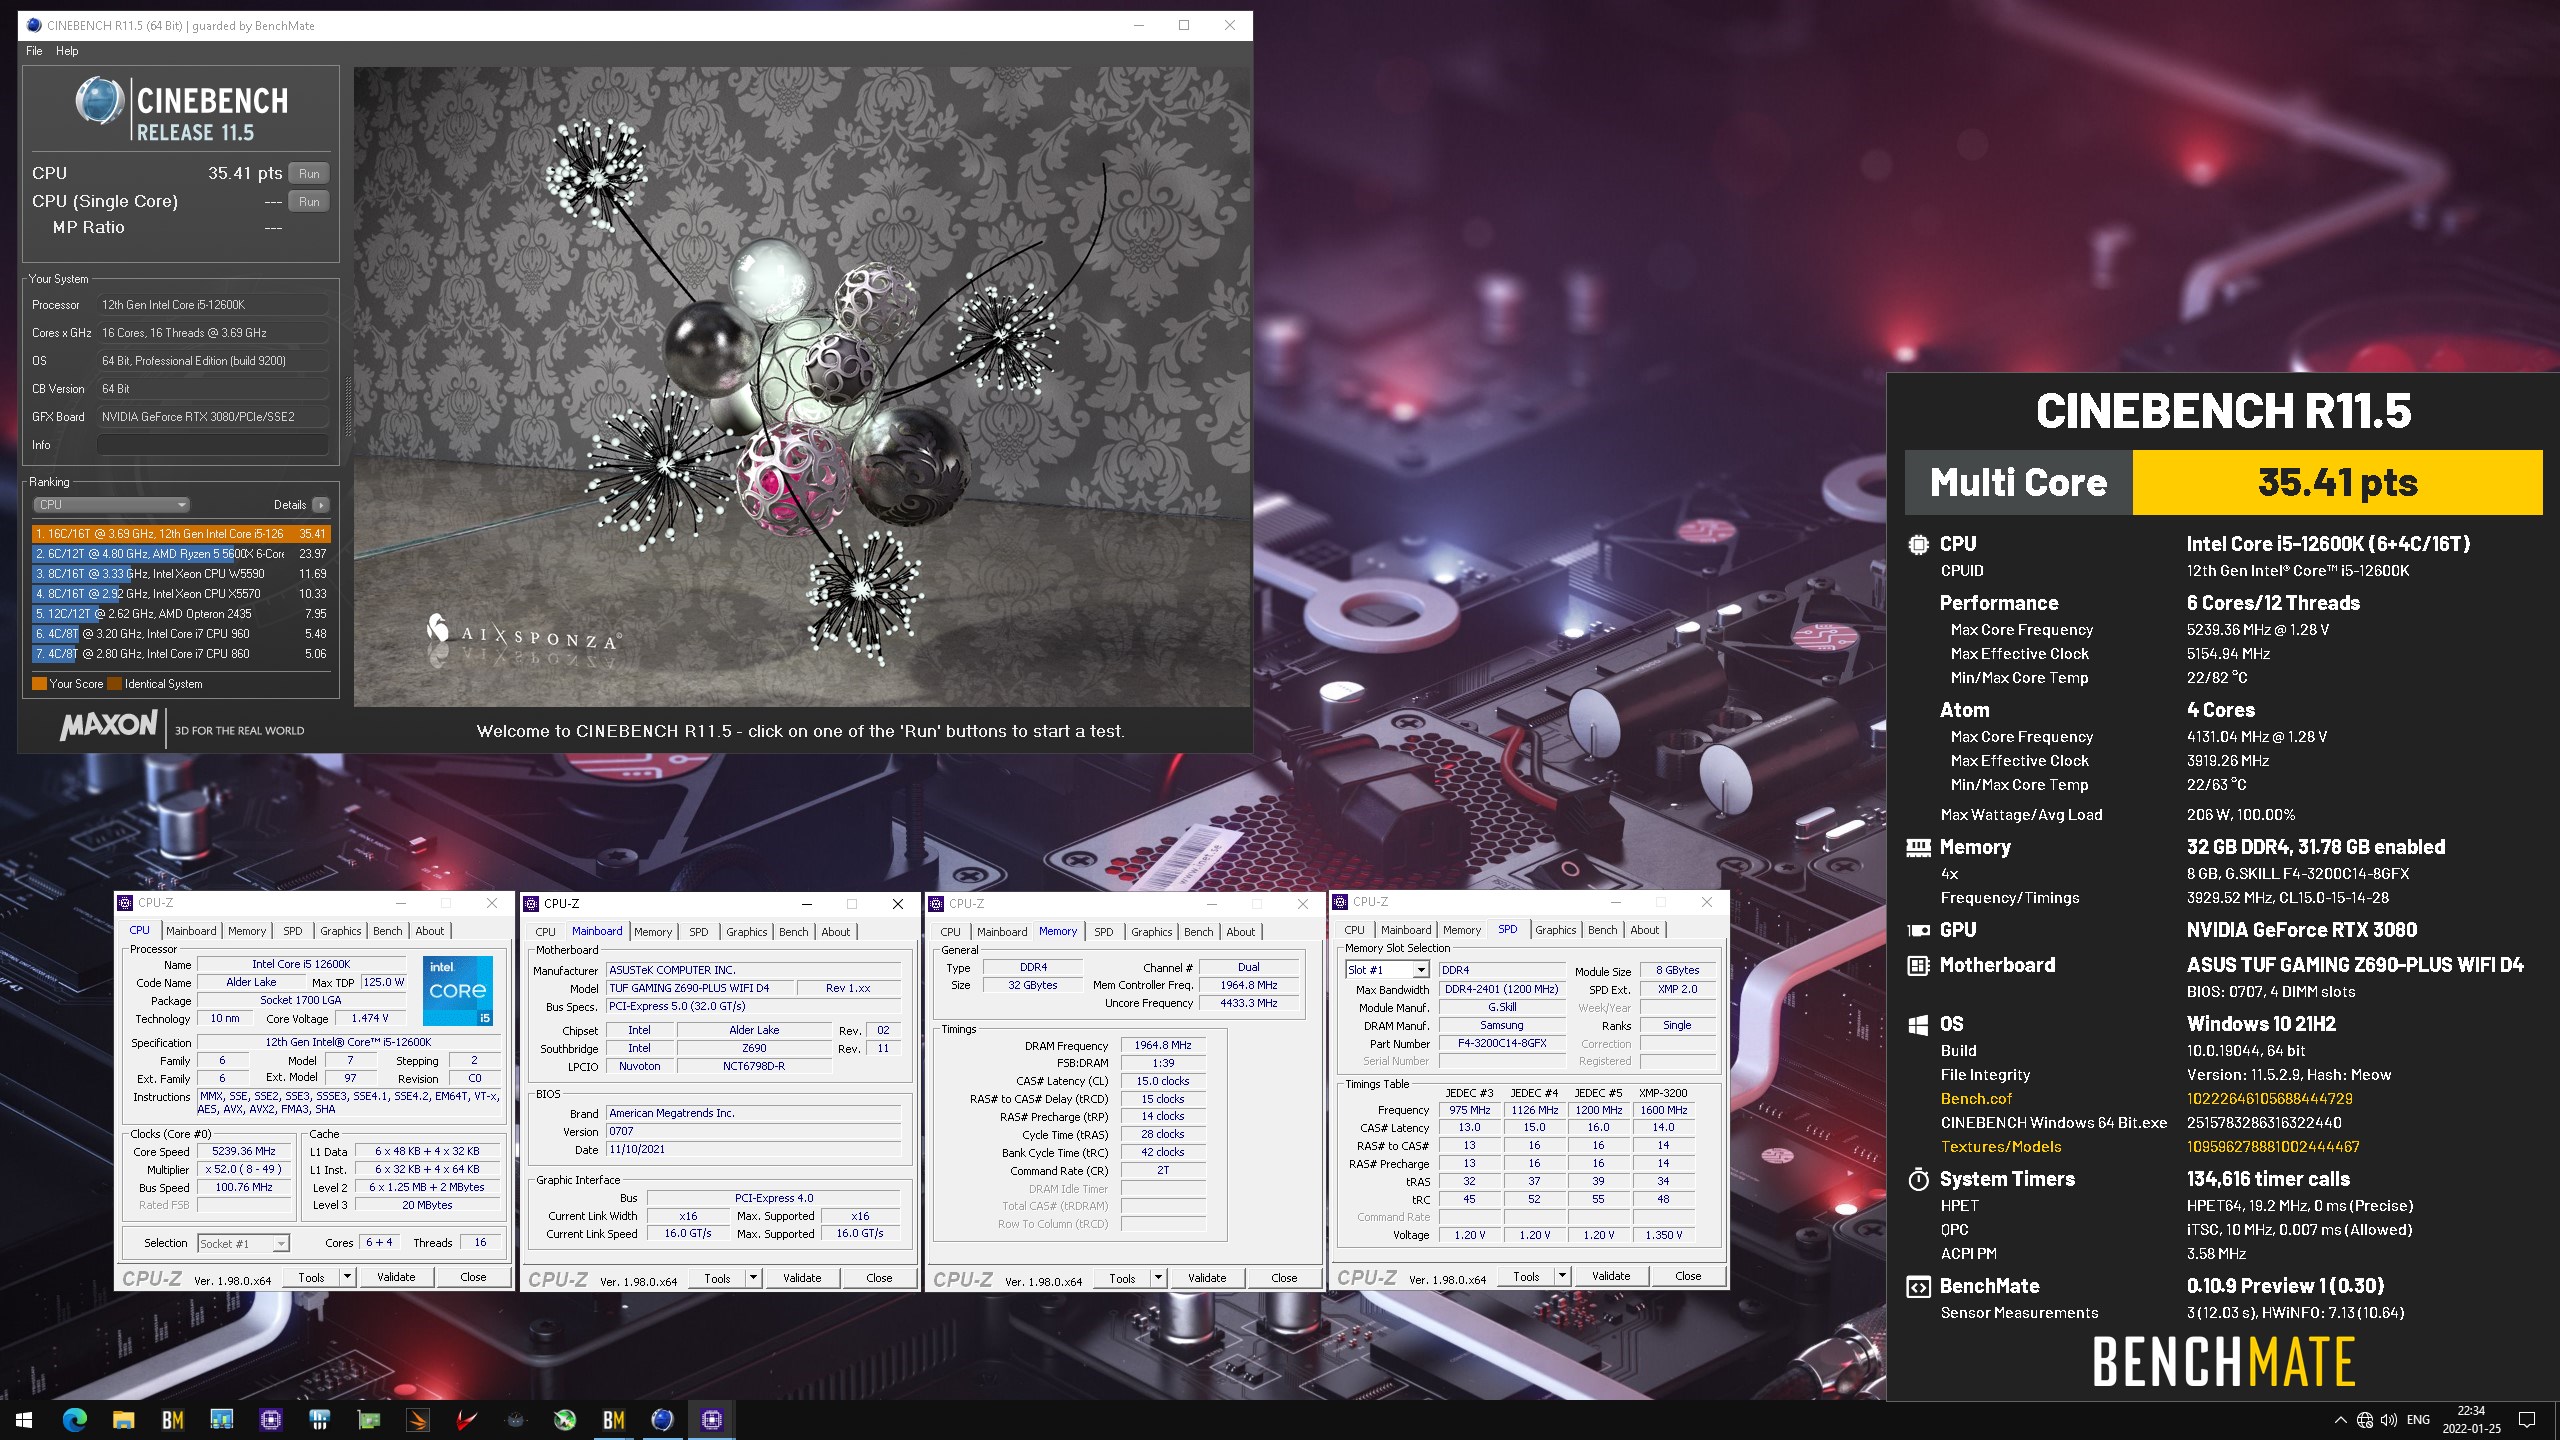Open Tools dropdown arrow in CPU-Z CPU window
The image size is (2560, 1440).
(347, 1277)
